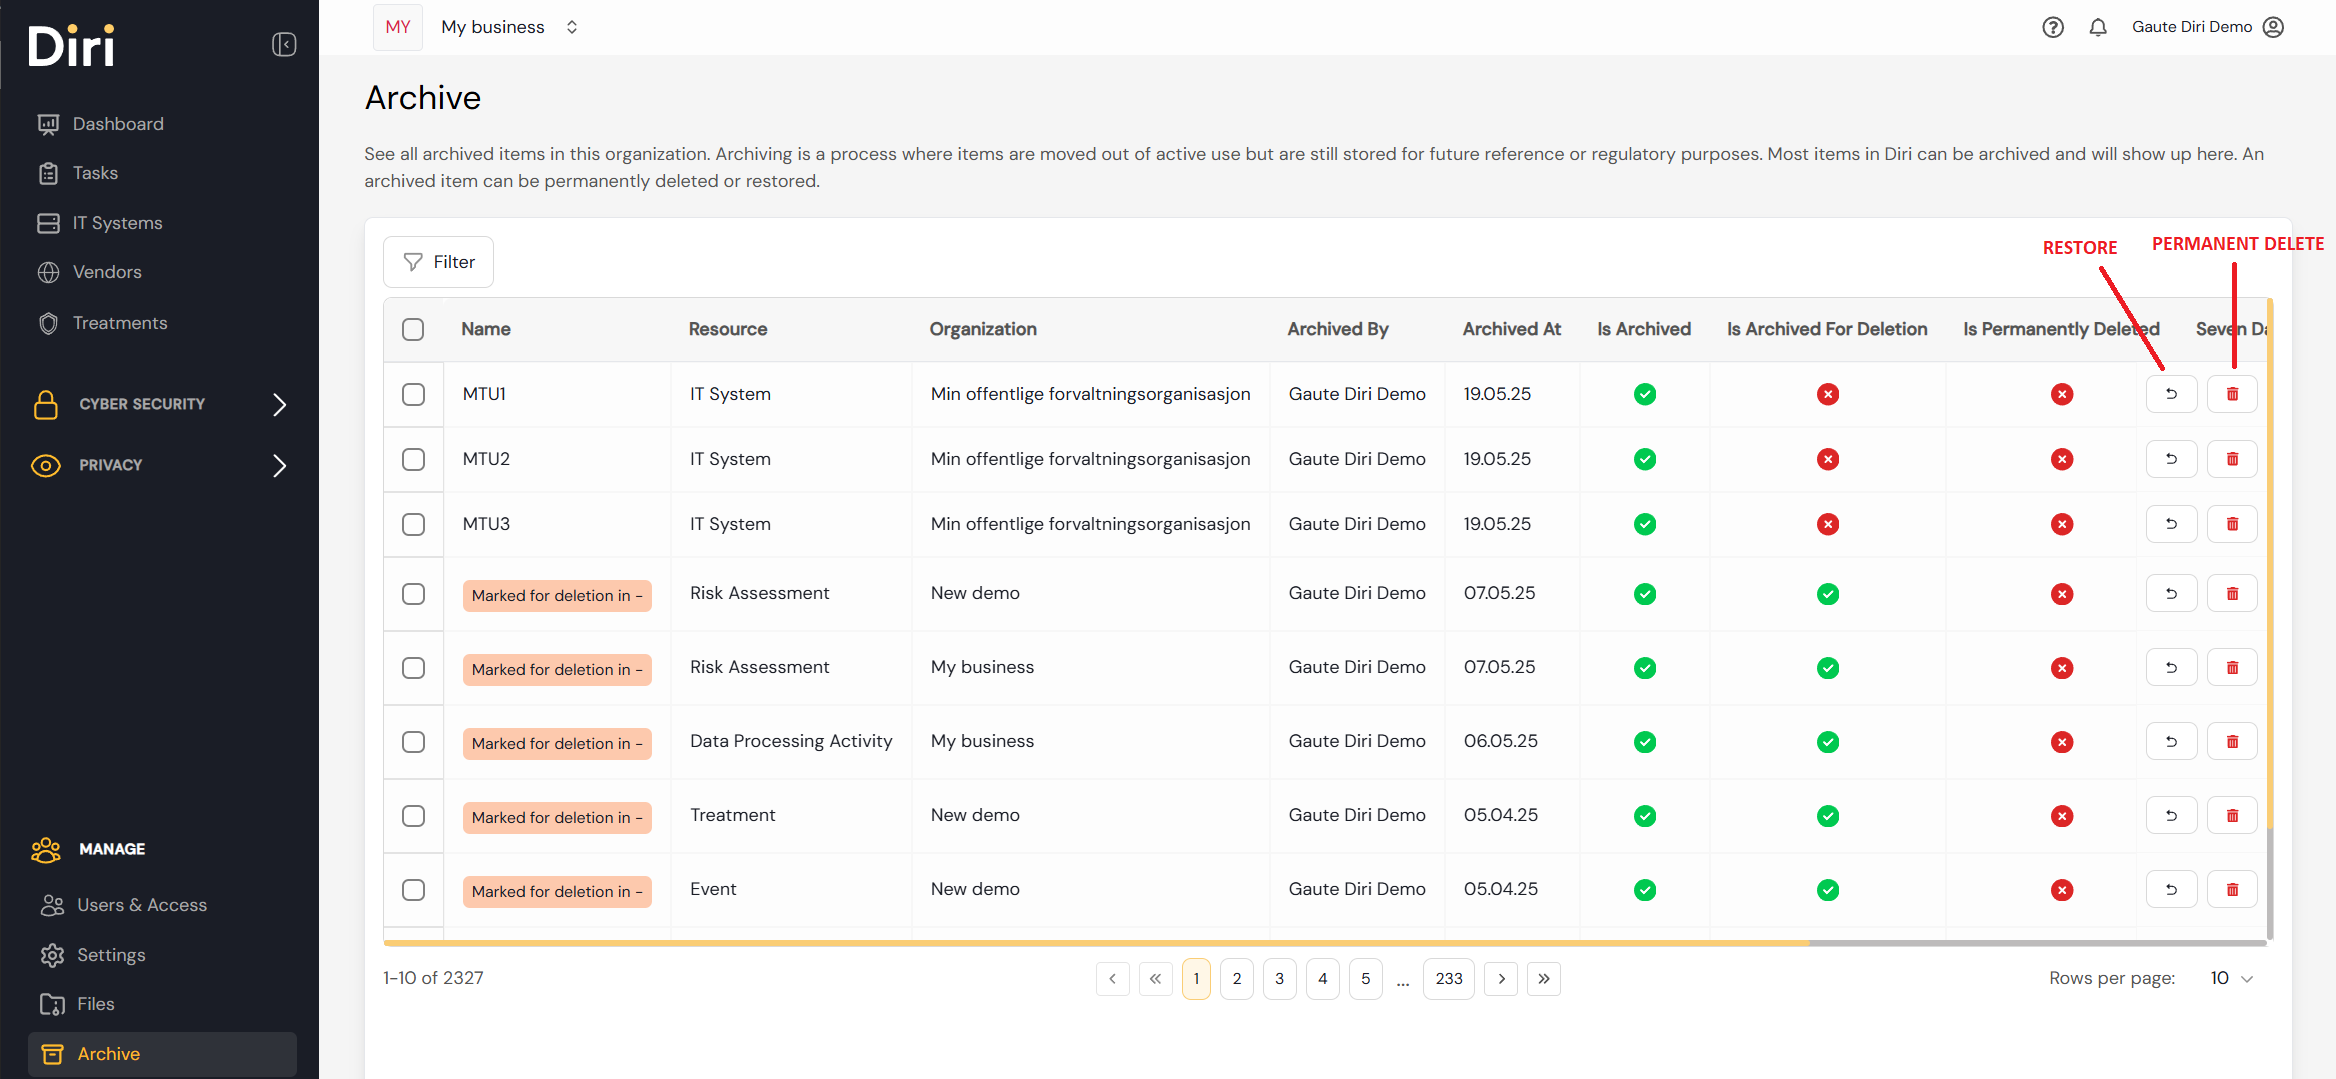Delete the Event item permanently
2336x1079 pixels.
click(2232, 890)
